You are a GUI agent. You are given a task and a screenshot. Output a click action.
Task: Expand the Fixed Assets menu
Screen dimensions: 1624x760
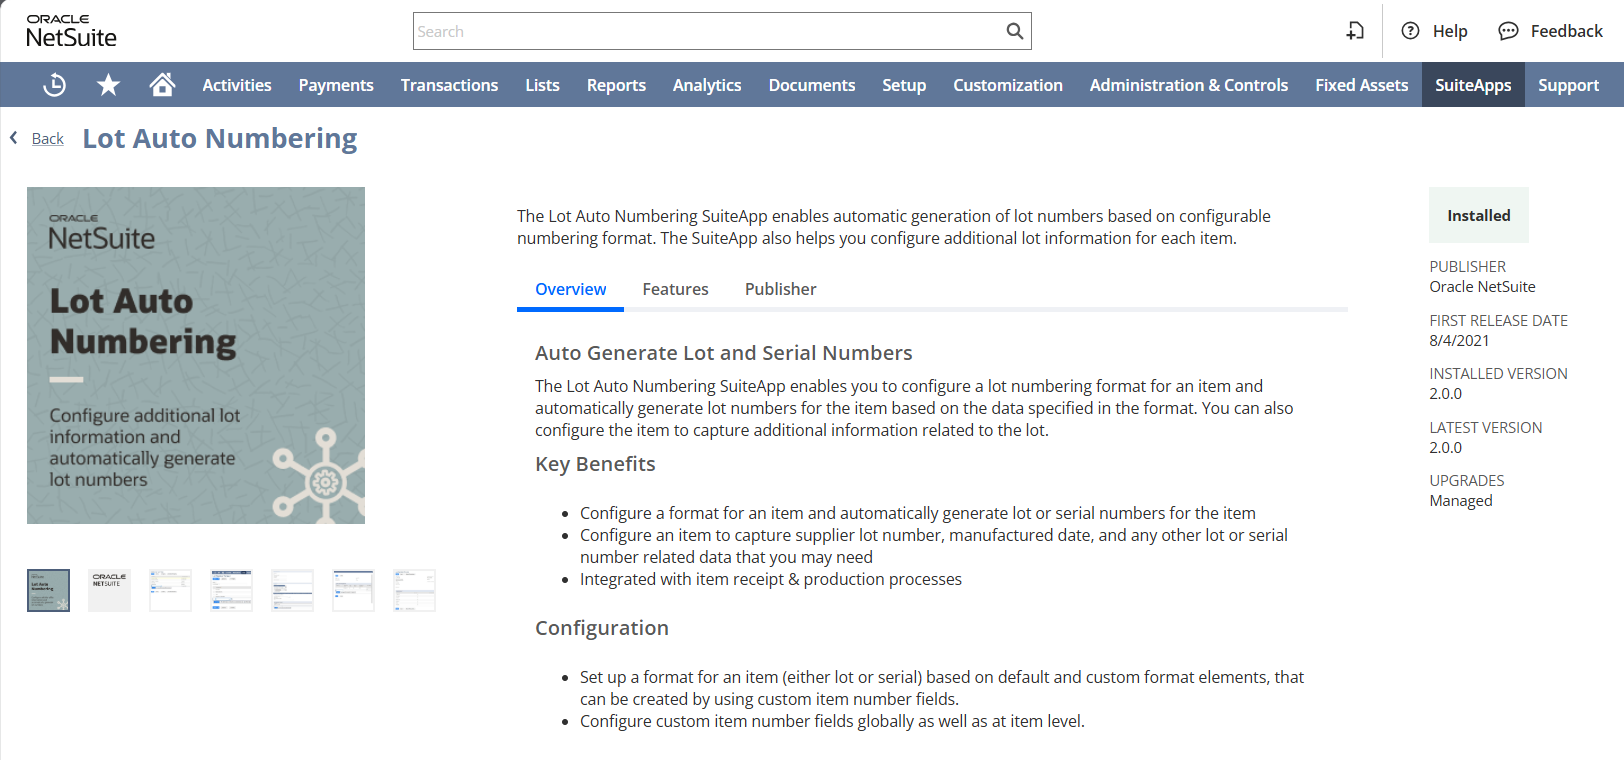coord(1361,85)
